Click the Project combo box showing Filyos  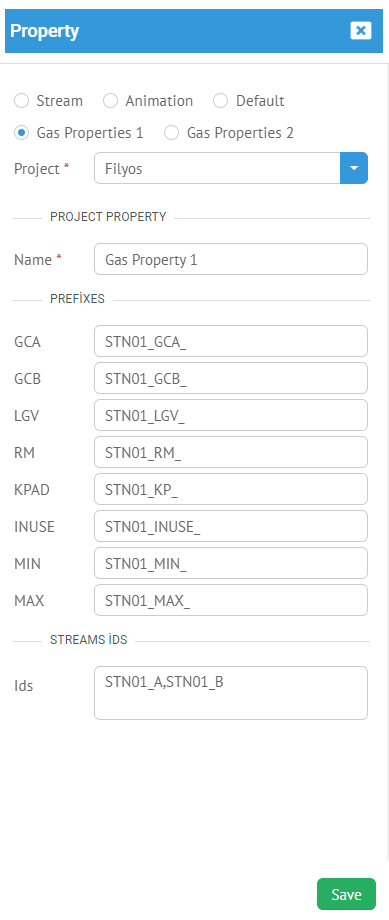(231, 168)
